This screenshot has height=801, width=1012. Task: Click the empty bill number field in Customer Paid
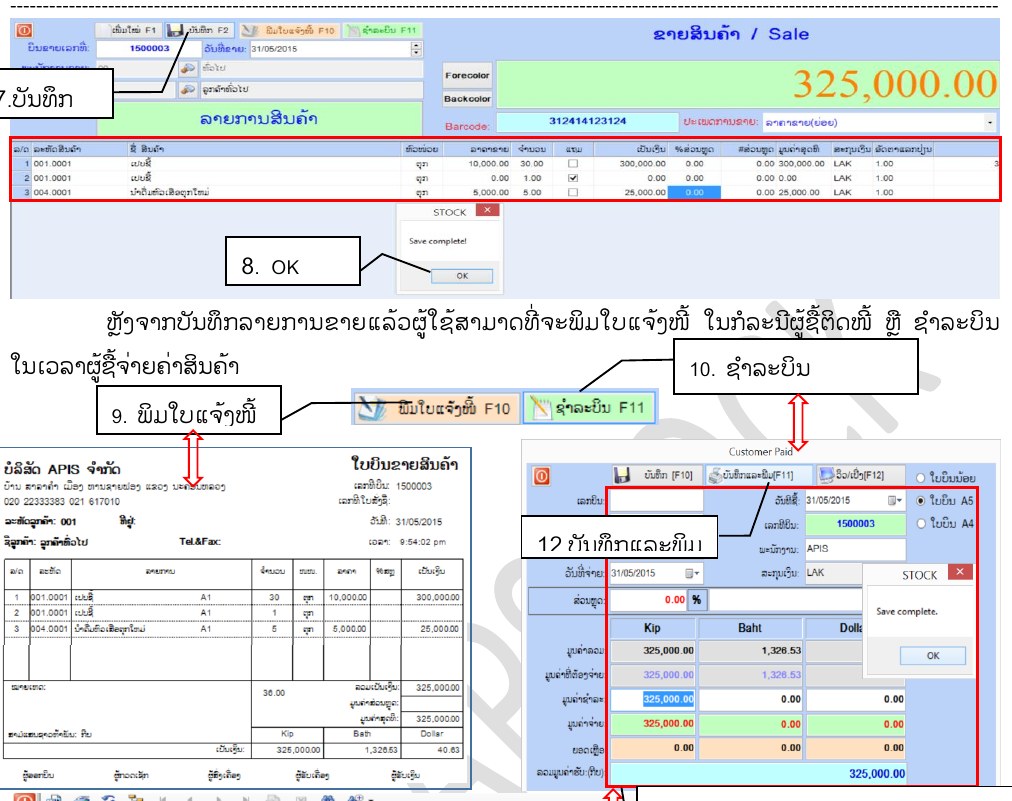656,500
